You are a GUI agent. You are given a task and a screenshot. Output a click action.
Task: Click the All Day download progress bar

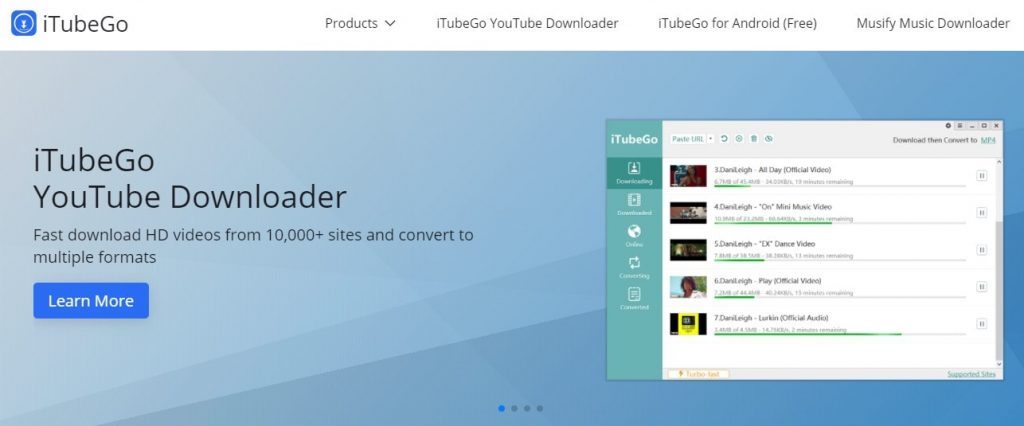840,186
